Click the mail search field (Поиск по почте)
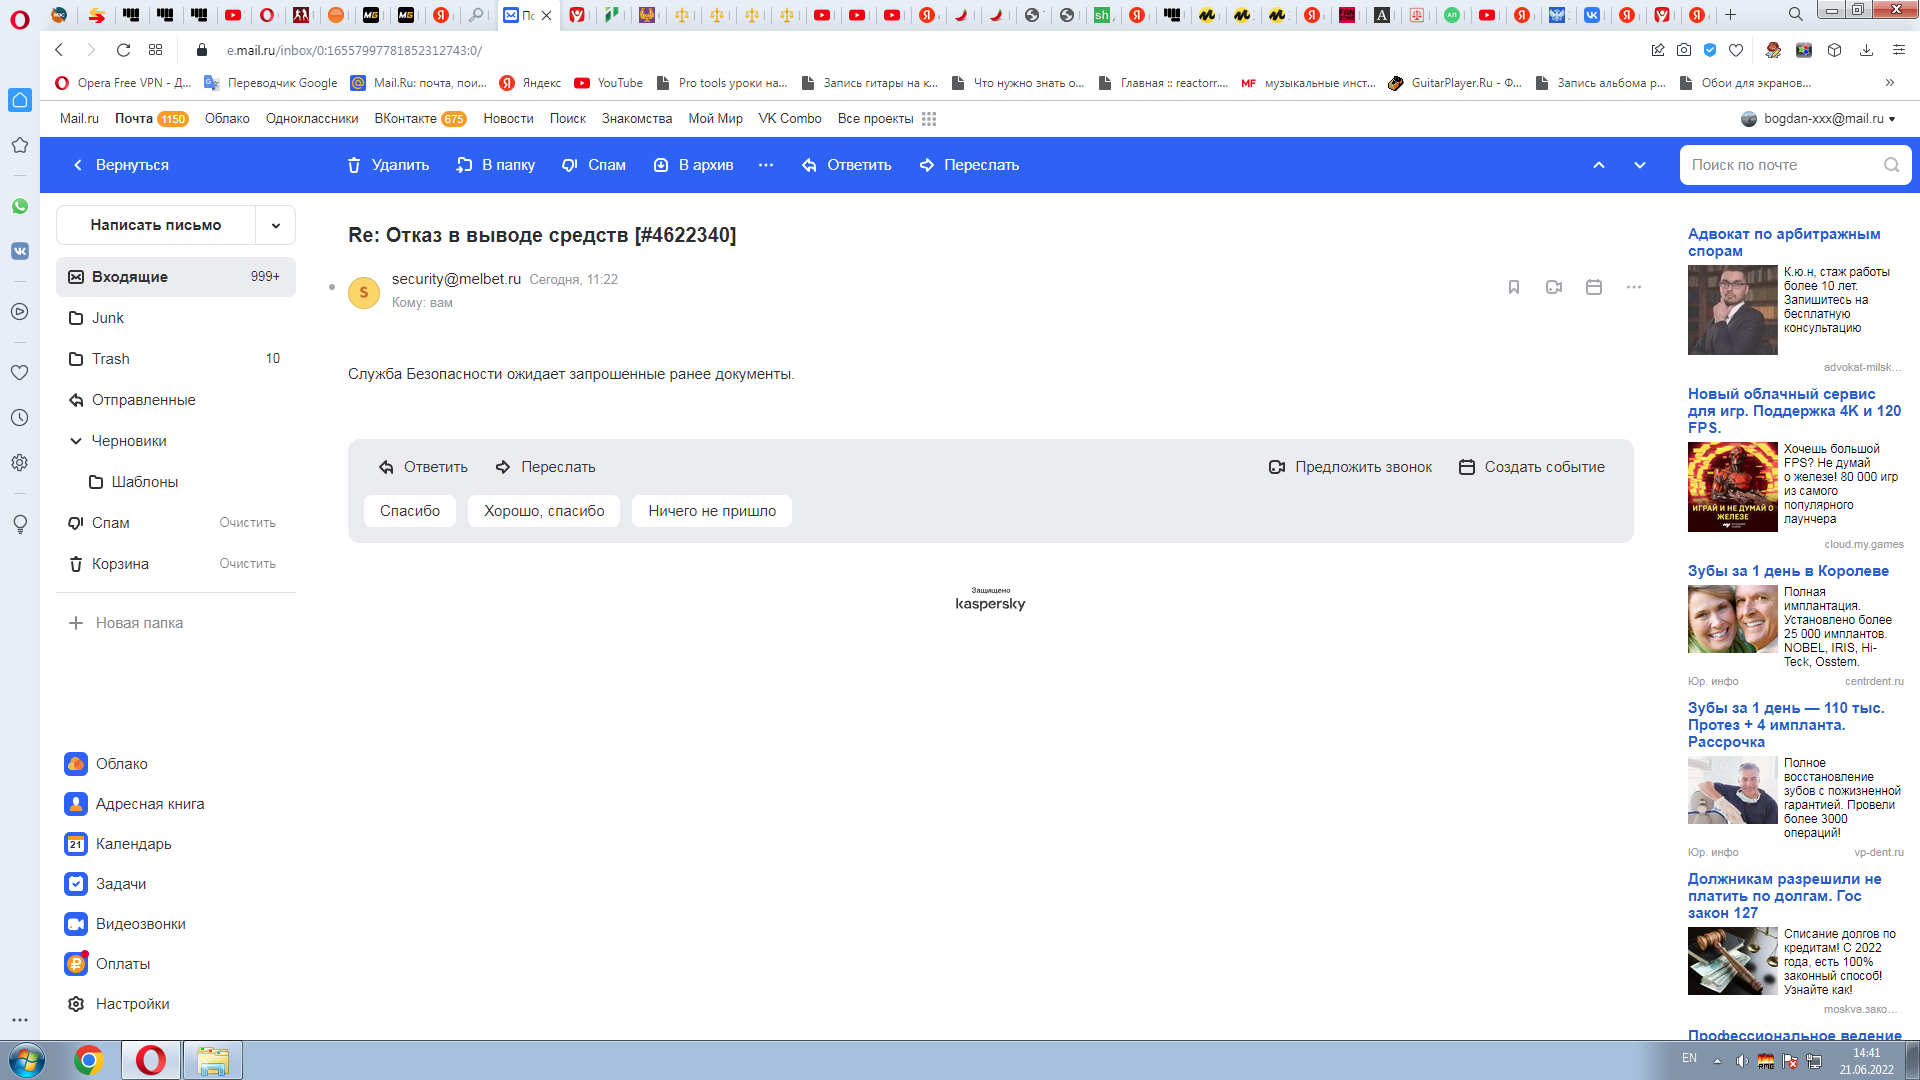This screenshot has width=1920, height=1080. click(1782, 165)
